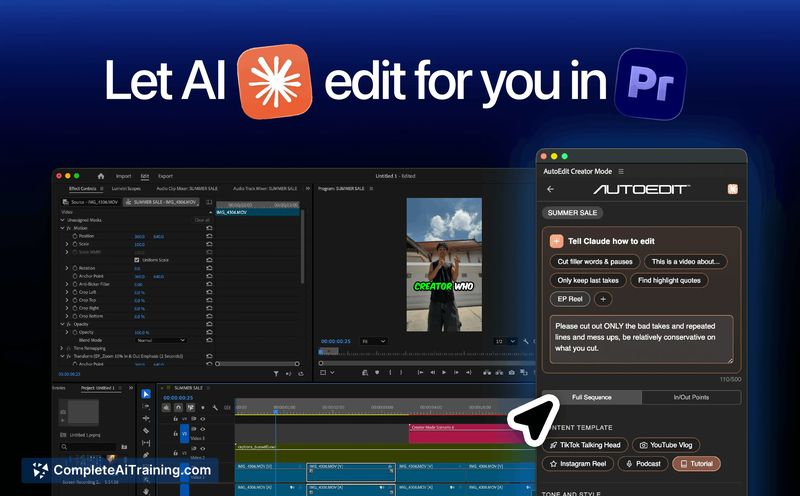The image size is (800, 496).
Task: Click the orange Claude icon beside AUTOEDIT logo
Action: pyautogui.click(x=733, y=189)
